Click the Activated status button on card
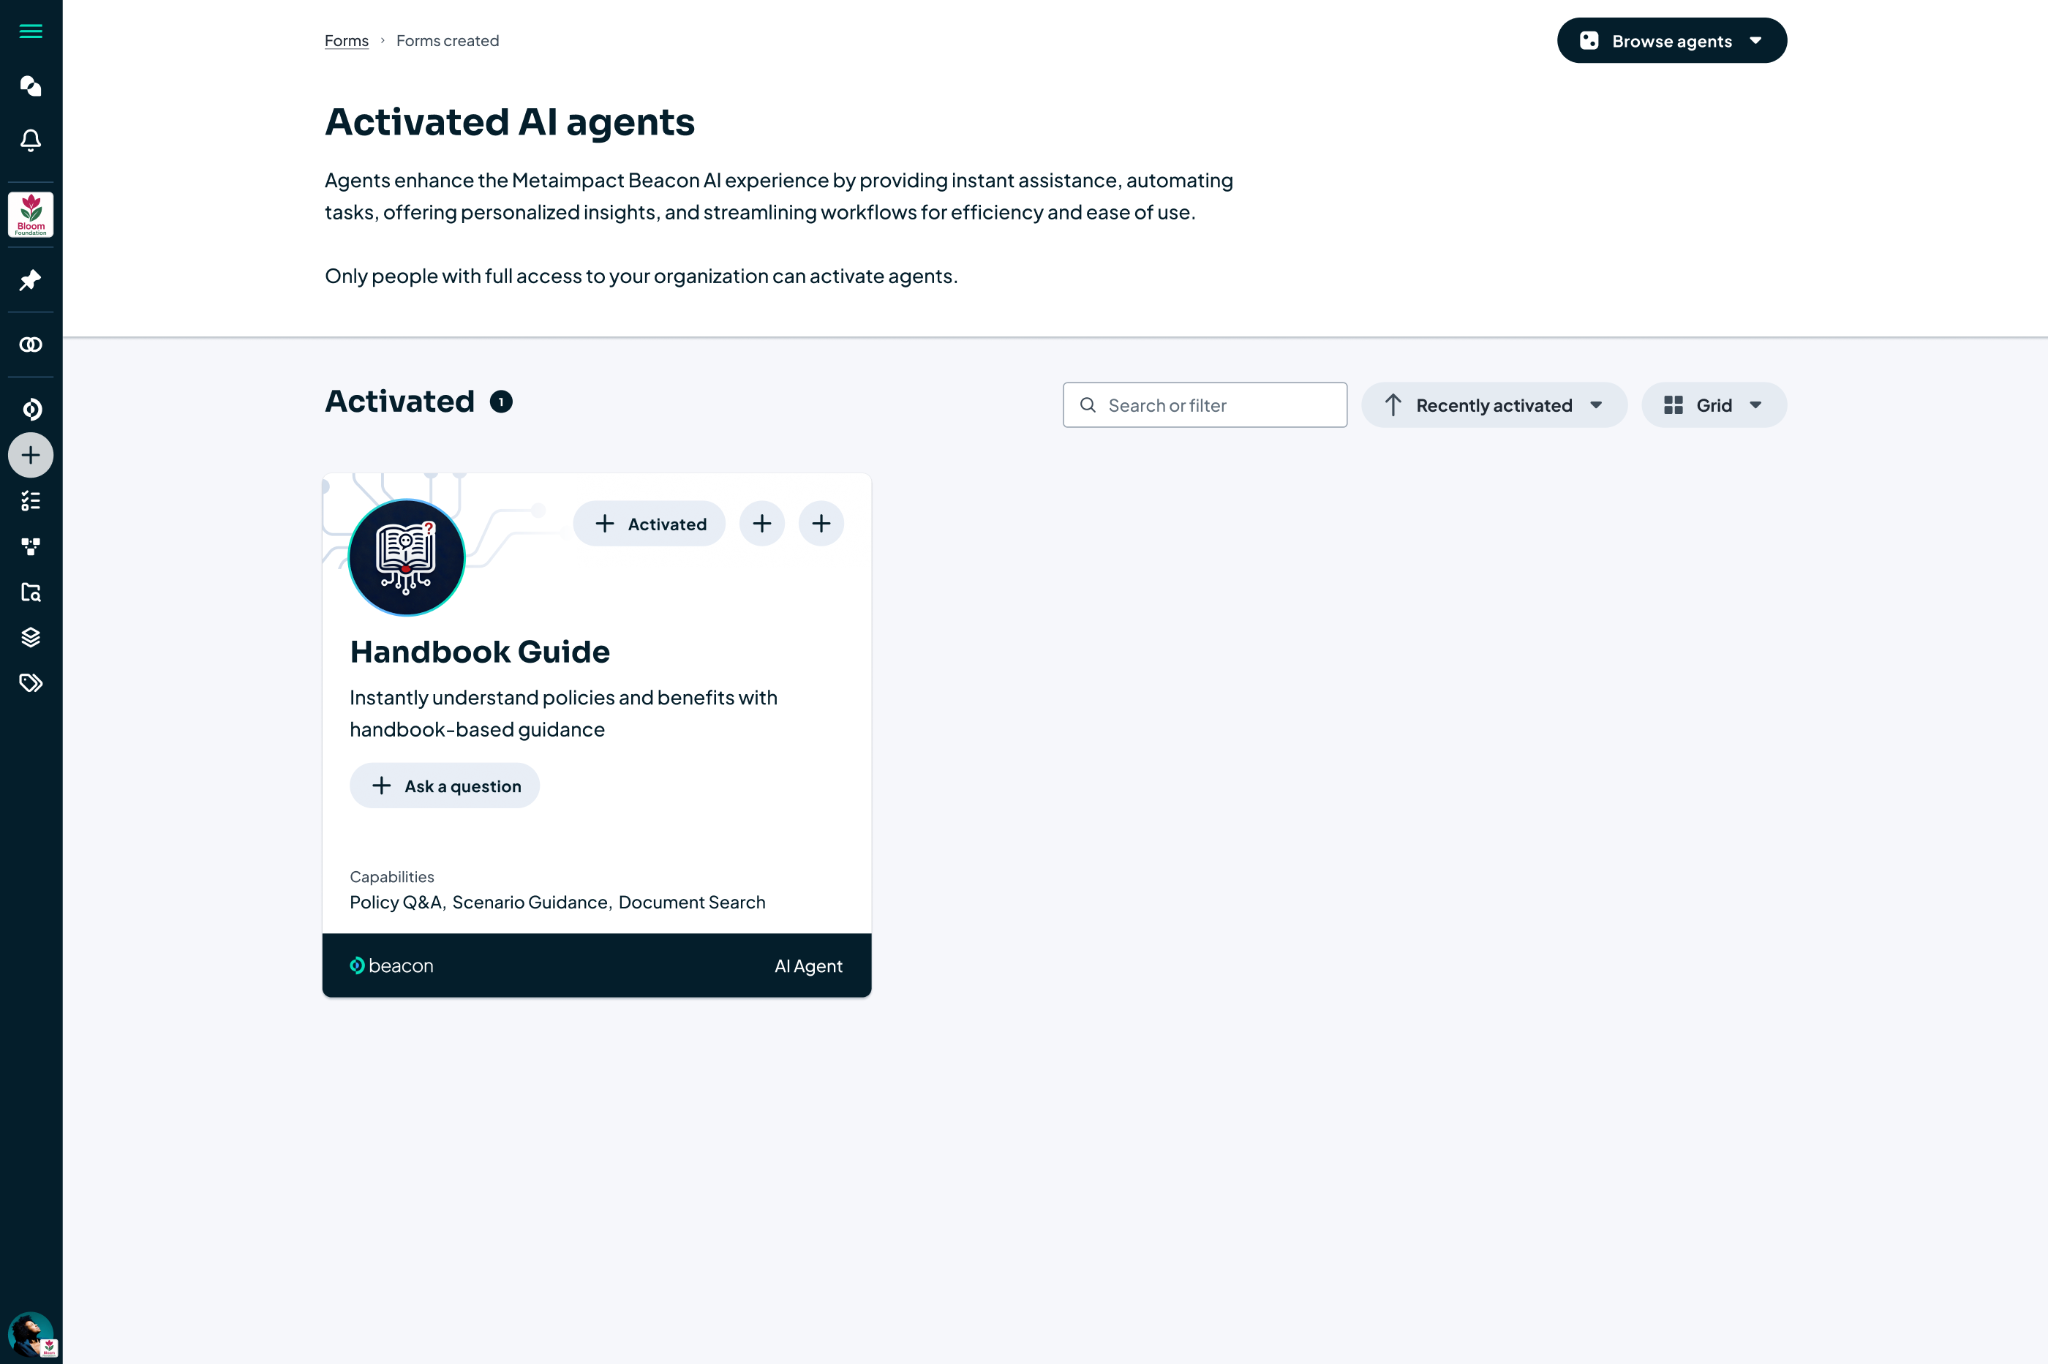This screenshot has width=2048, height=1364. (649, 524)
